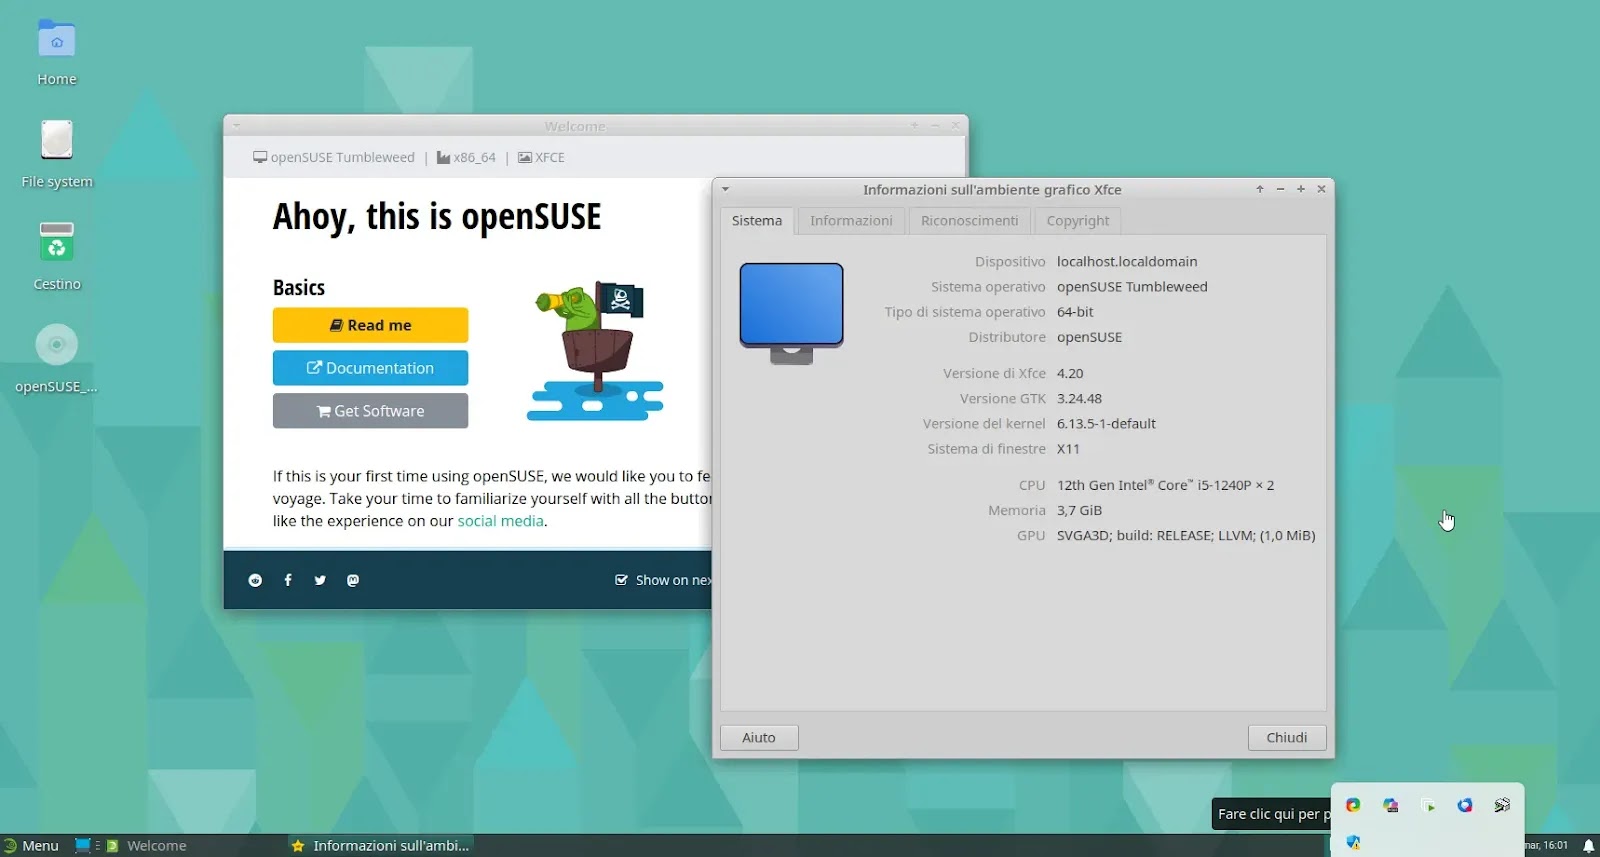Open window menu arrow of Welcome window
1600x857 pixels.
pos(236,126)
